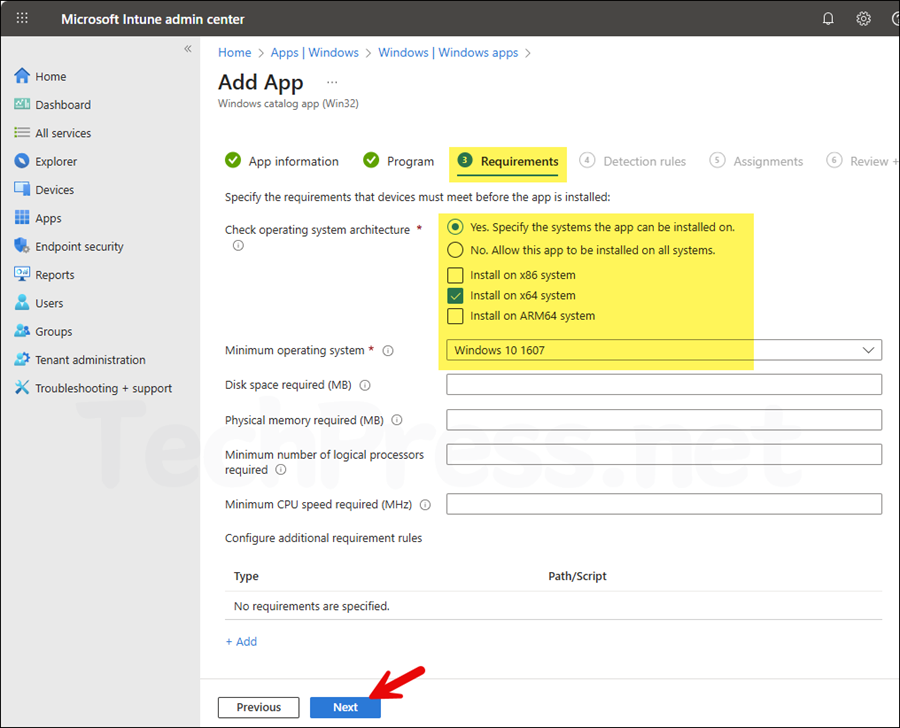900x728 pixels.
Task: Show info for Disk space required
Action: pyautogui.click(x=365, y=385)
